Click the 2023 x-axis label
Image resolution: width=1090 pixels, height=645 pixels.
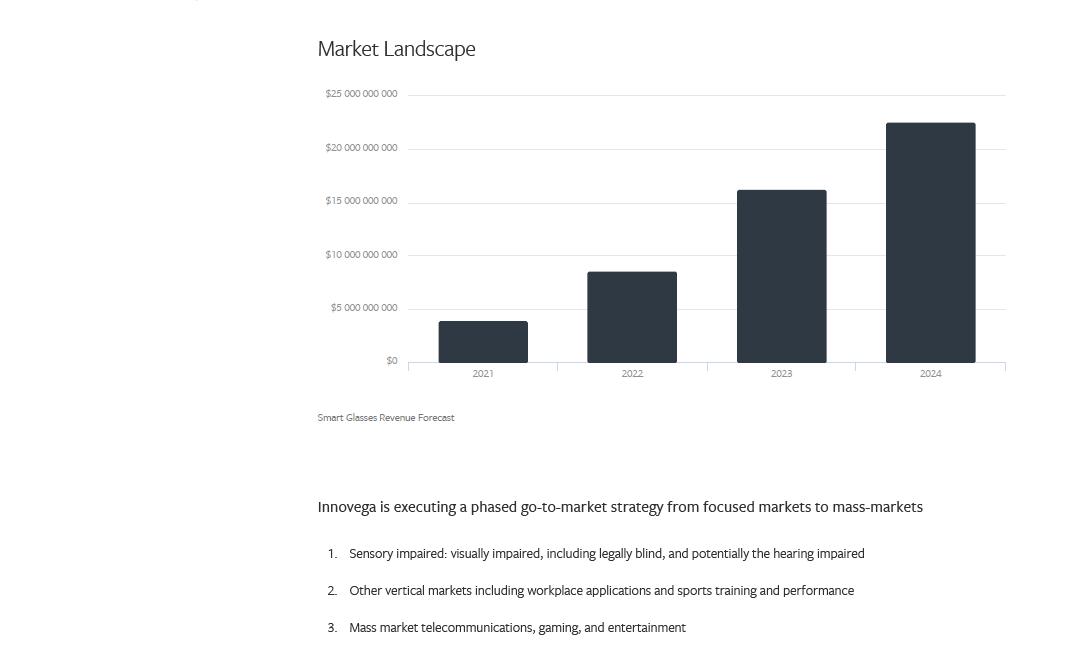coord(781,374)
